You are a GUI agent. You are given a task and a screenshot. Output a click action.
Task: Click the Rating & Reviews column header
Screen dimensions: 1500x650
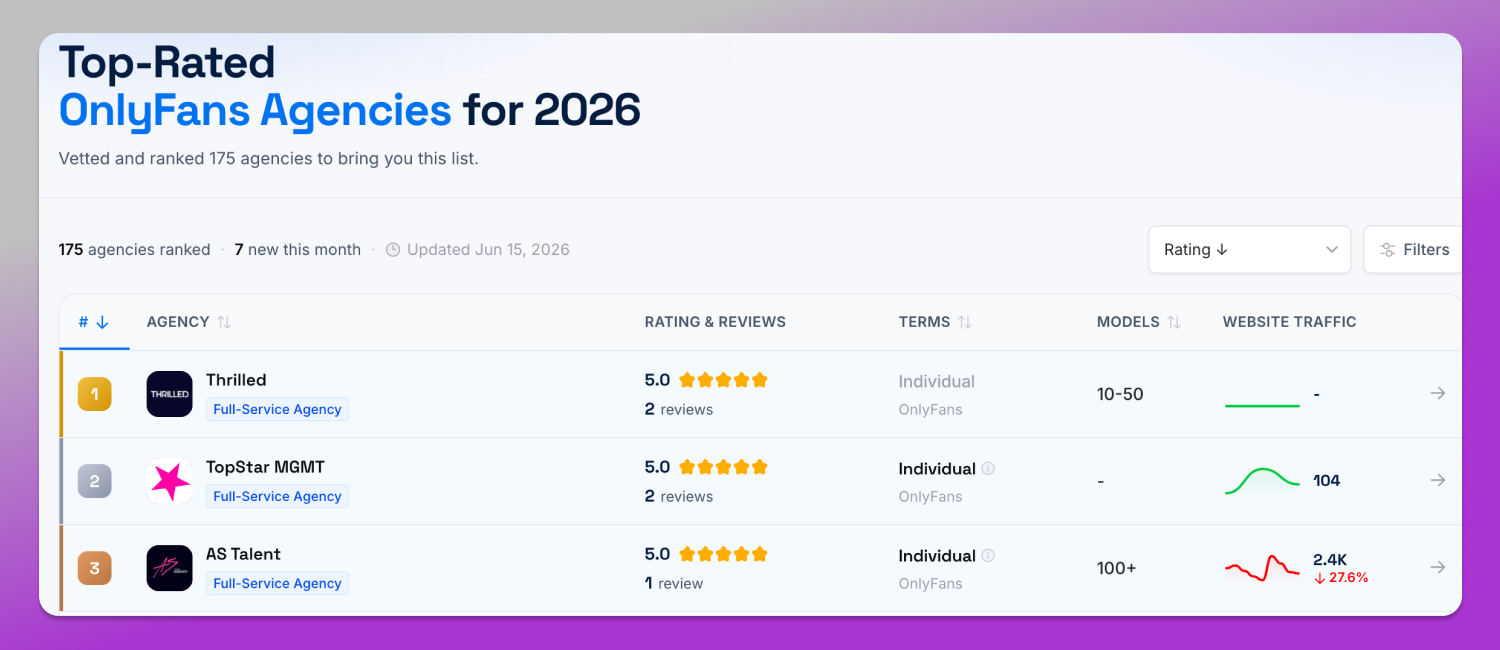[x=715, y=322]
